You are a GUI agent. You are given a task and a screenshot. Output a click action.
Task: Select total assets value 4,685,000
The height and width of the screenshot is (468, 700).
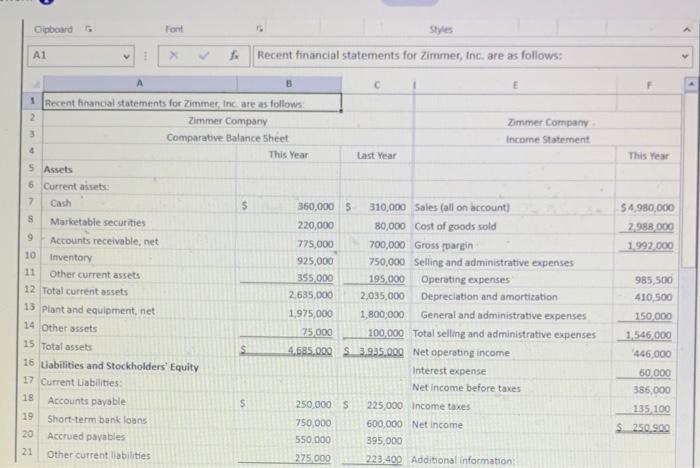(x=310, y=351)
